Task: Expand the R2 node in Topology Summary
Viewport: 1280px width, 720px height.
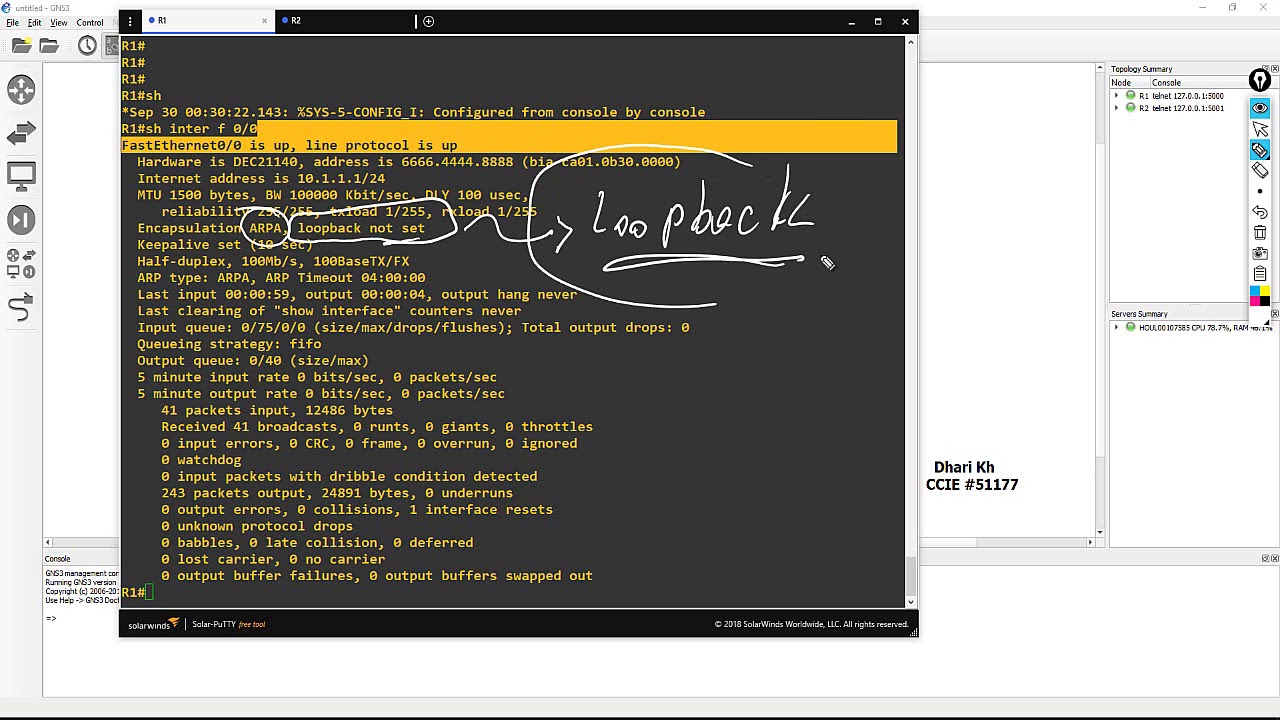Action: click(1117, 108)
